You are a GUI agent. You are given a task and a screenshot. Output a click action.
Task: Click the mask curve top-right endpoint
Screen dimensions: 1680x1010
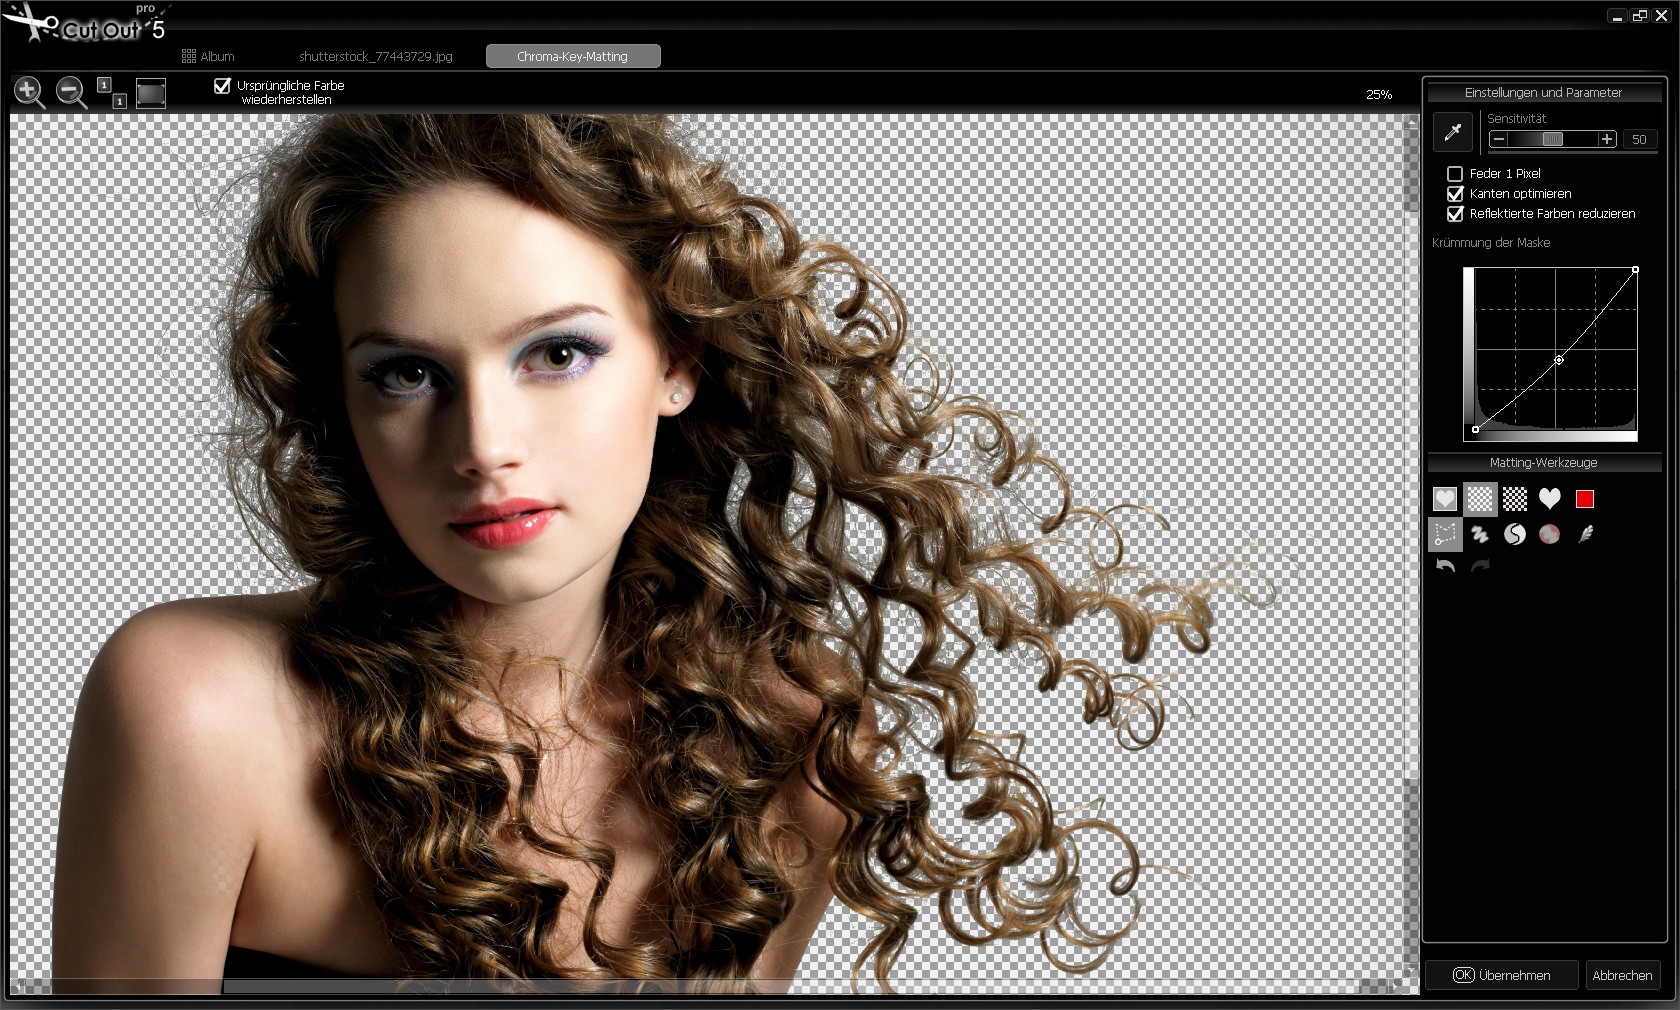1636,270
